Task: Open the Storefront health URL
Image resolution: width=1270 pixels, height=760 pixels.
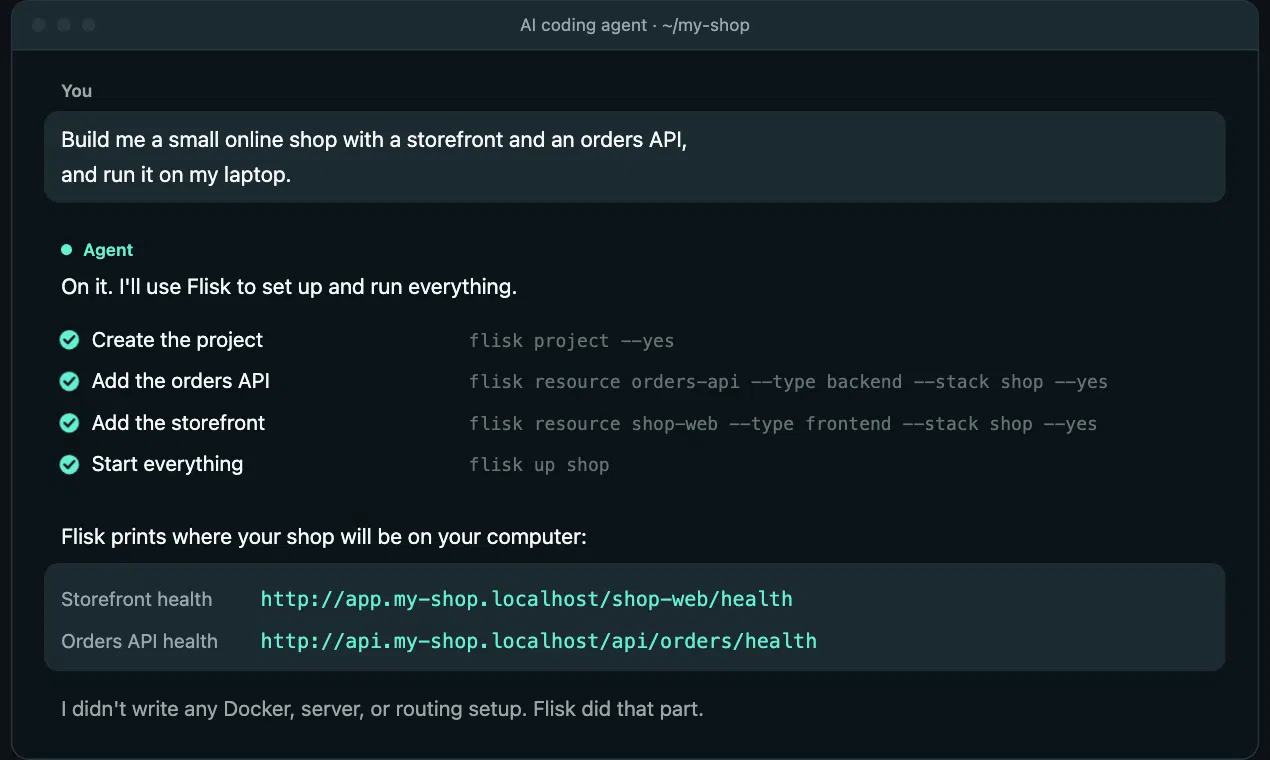Action: pos(526,599)
